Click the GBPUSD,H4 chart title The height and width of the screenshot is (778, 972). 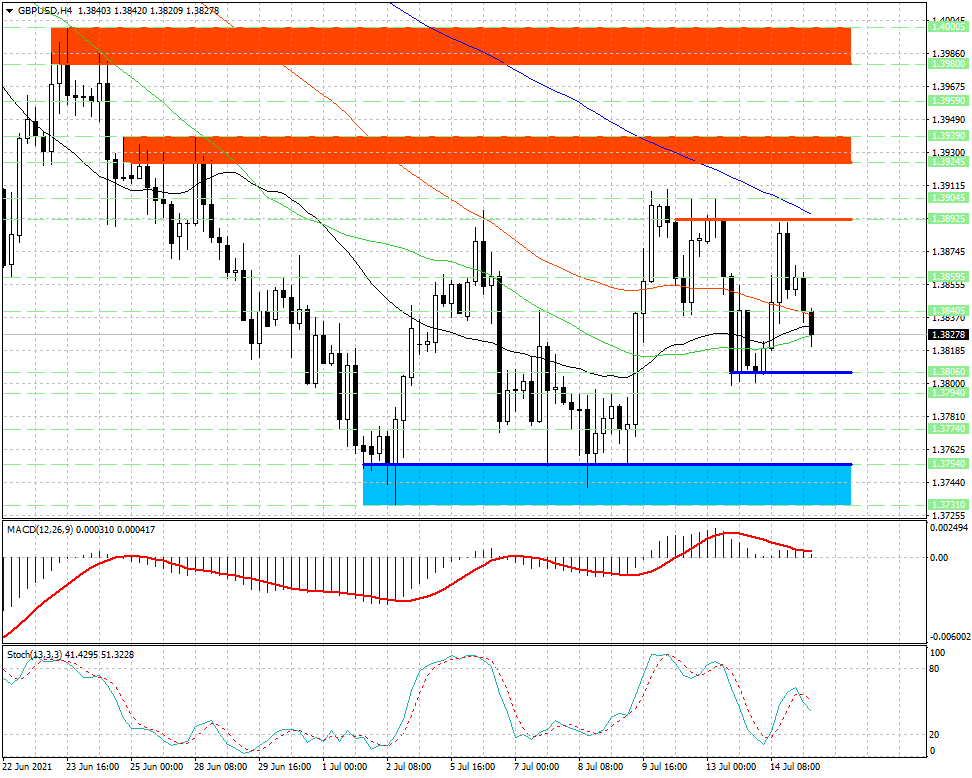(x=43, y=11)
